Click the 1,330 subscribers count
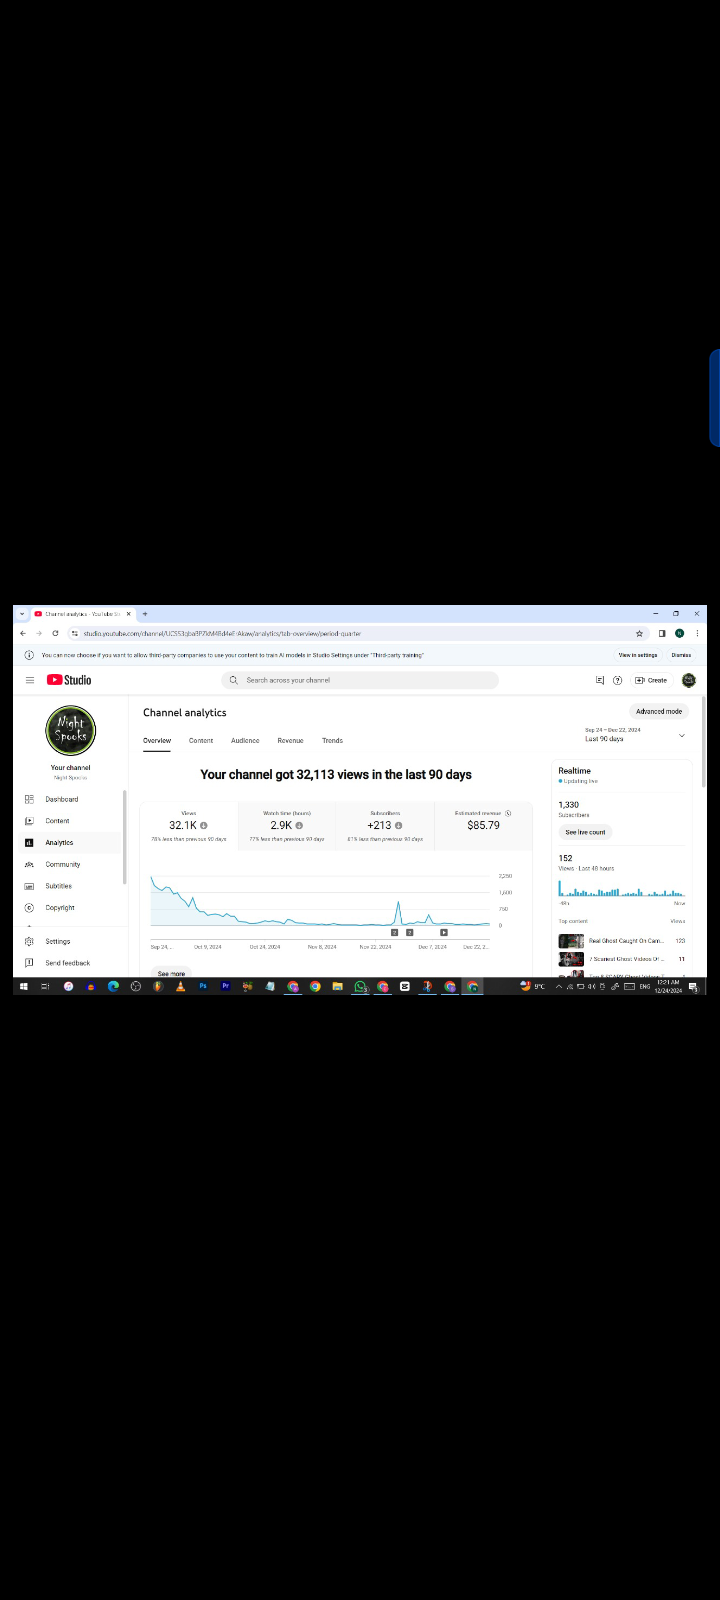Screen dimensions: 720x1600 pyautogui.click(x=569, y=805)
